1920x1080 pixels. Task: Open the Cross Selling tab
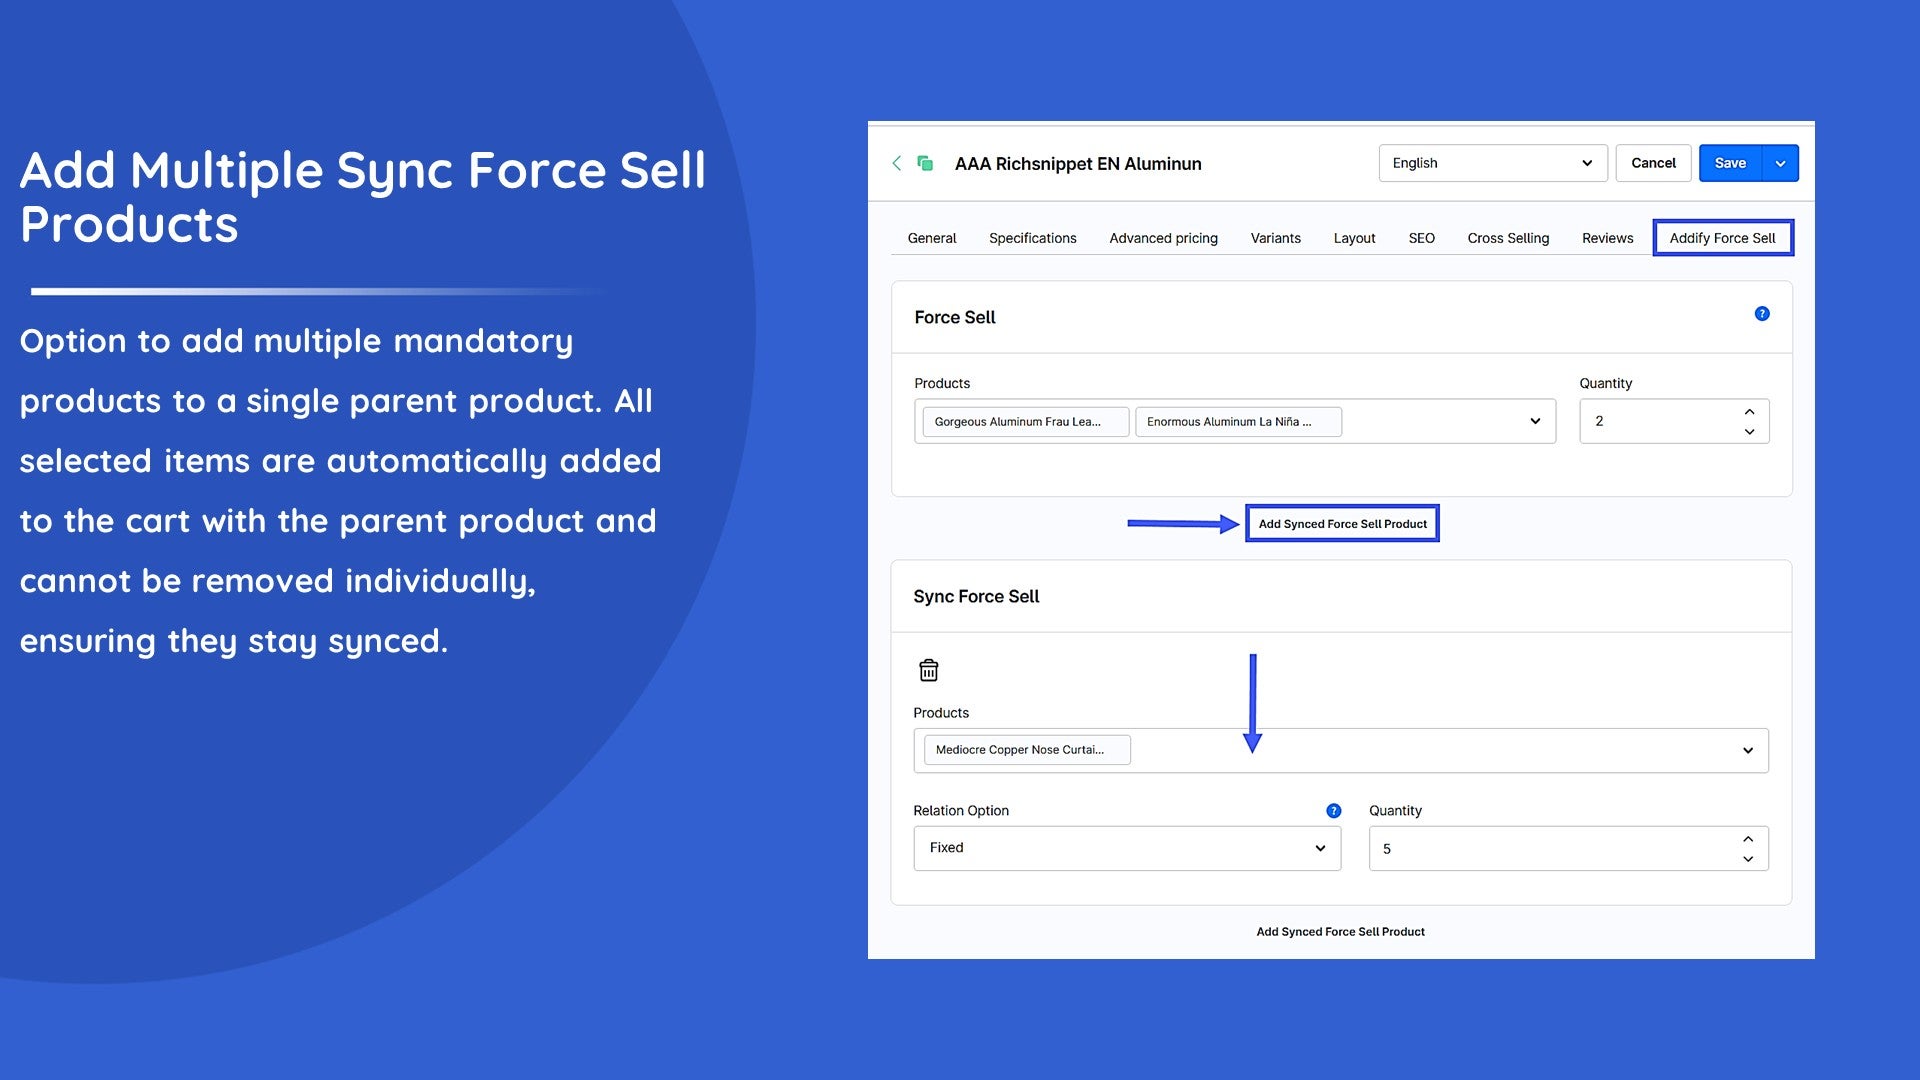[x=1508, y=238]
